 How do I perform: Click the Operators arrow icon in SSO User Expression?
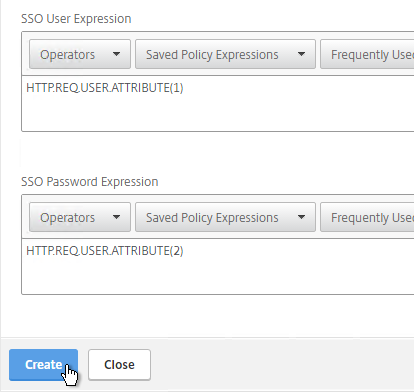[116, 54]
